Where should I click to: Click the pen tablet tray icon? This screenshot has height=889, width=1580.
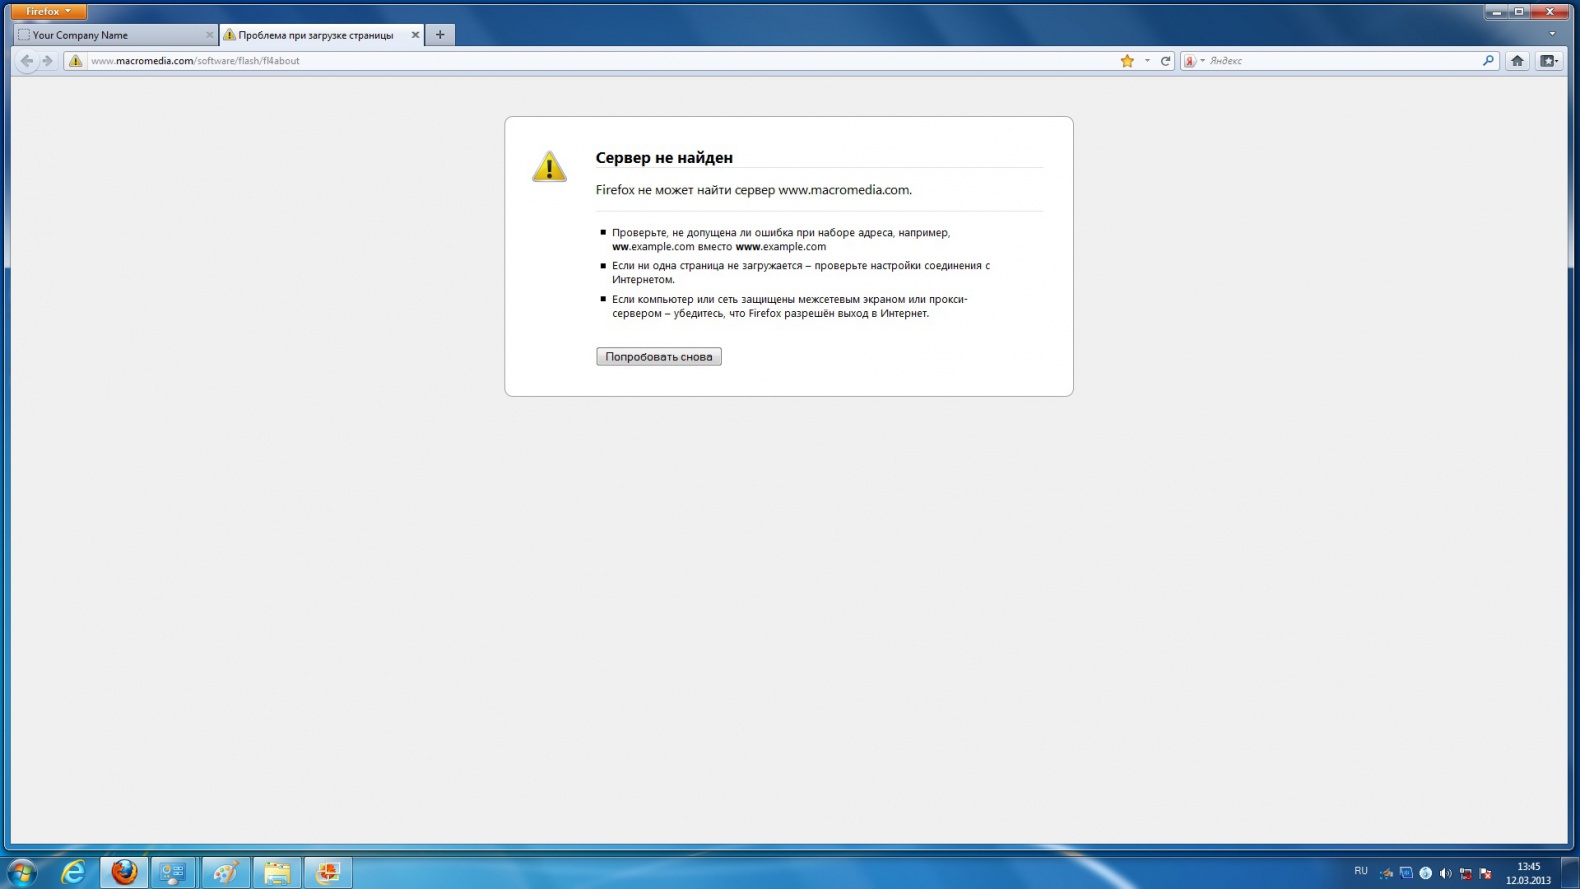pyautogui.click(x=1386, y=874)
